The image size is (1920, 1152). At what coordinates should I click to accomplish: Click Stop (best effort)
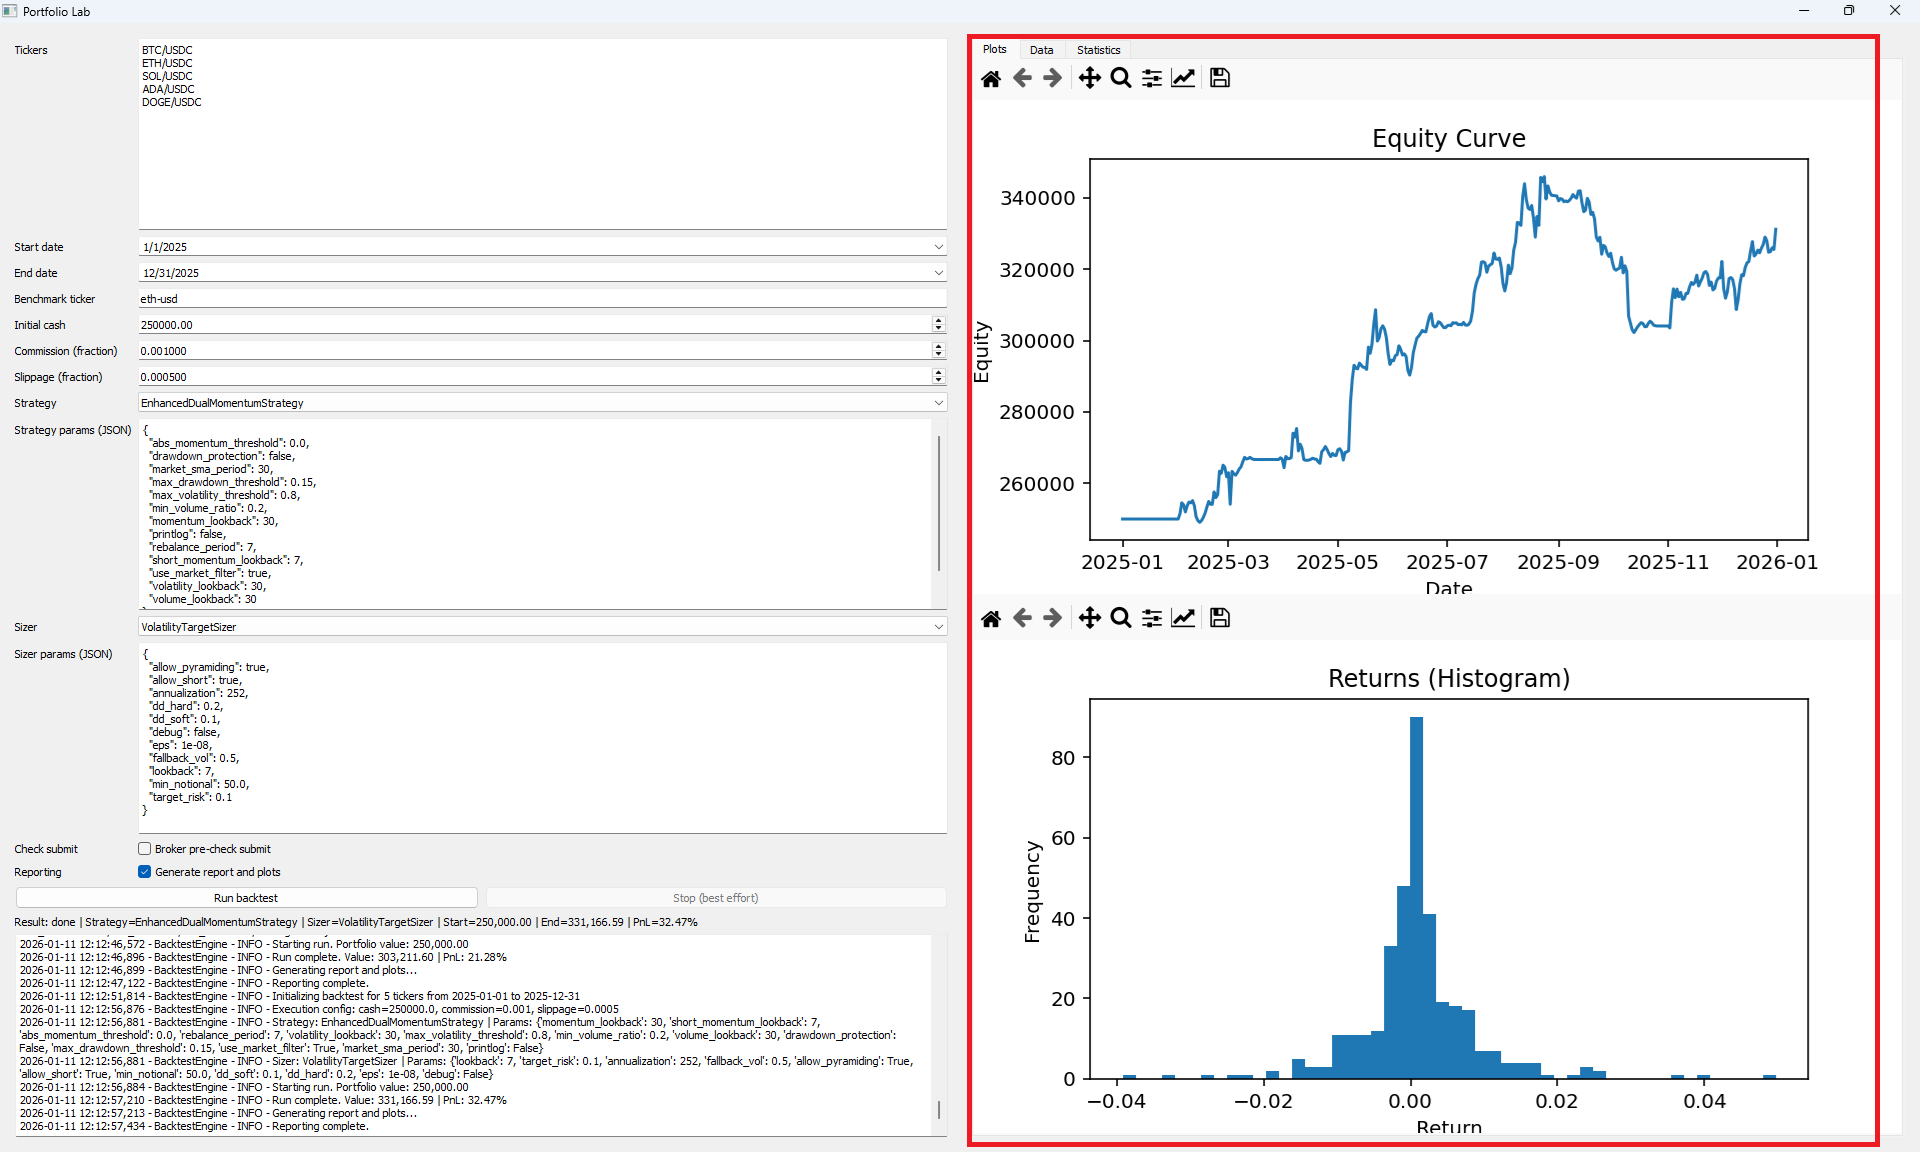pyautogui.click(x=715, y=897)
